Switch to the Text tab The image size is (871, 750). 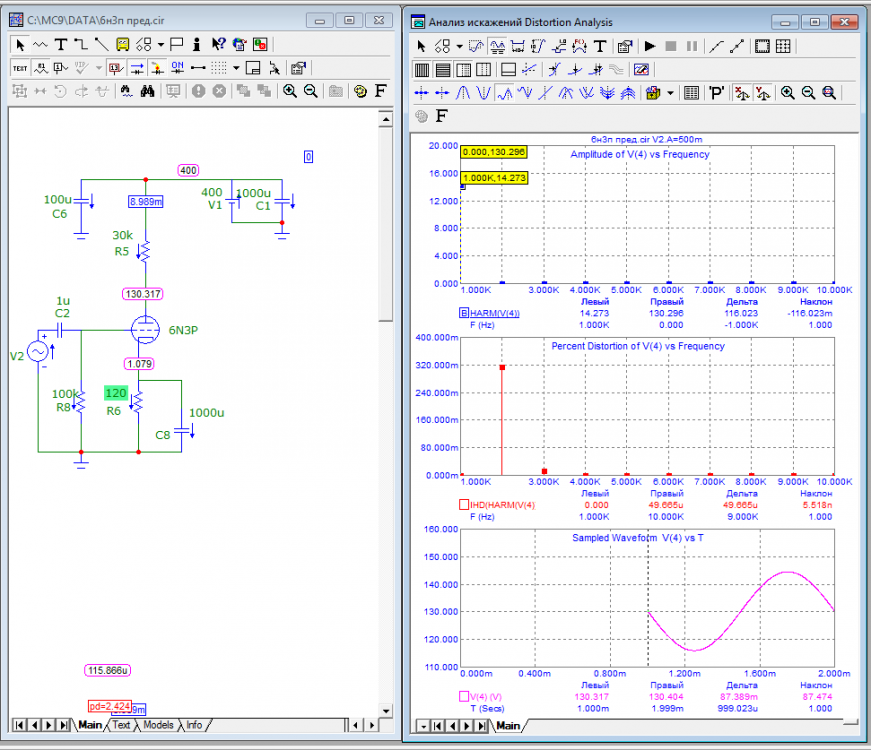[x=121, y=725]
